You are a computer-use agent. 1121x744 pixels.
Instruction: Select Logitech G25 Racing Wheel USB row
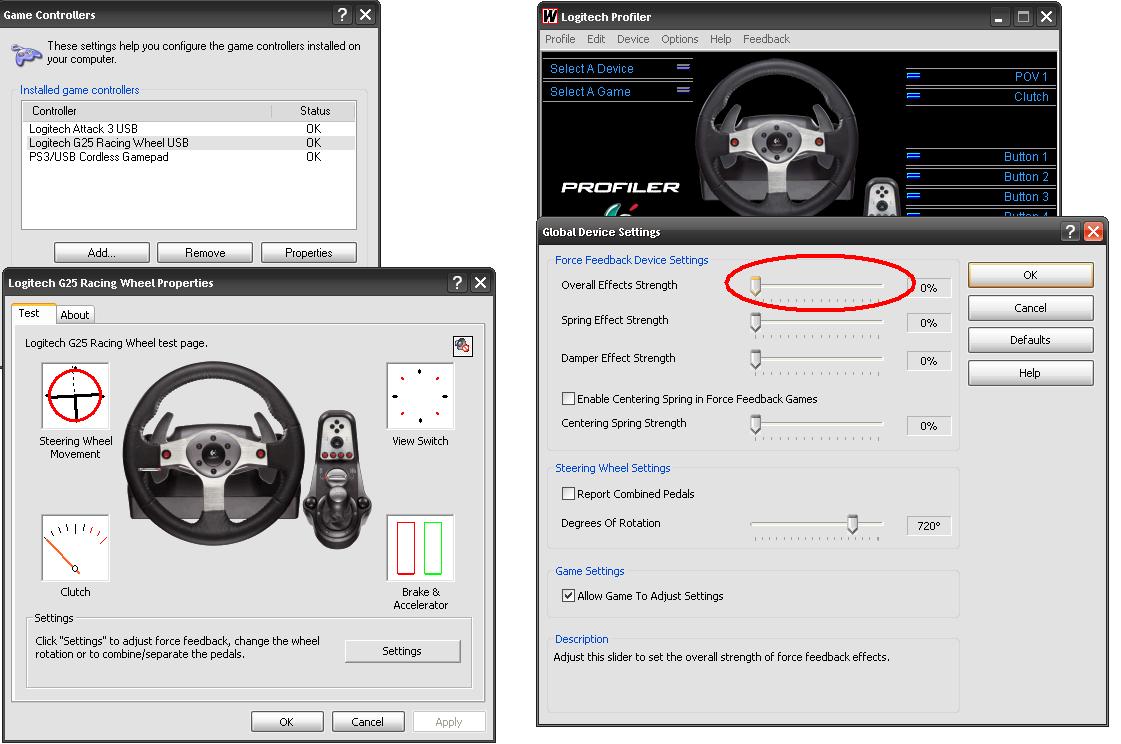189,143
